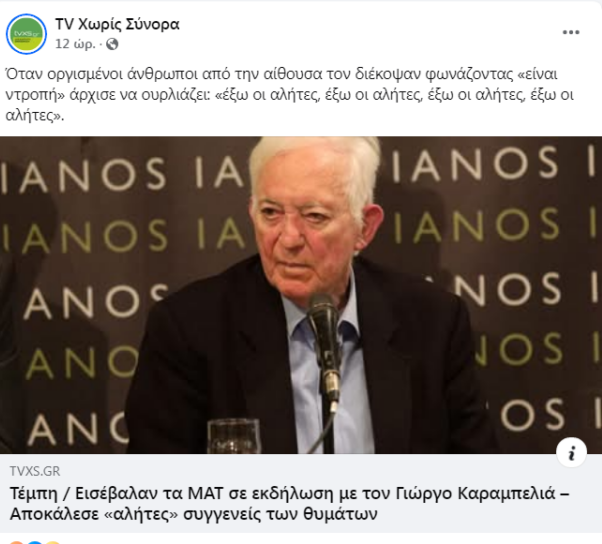
Task: Click the globe public audience icon
Action: (x=112, y=44)
